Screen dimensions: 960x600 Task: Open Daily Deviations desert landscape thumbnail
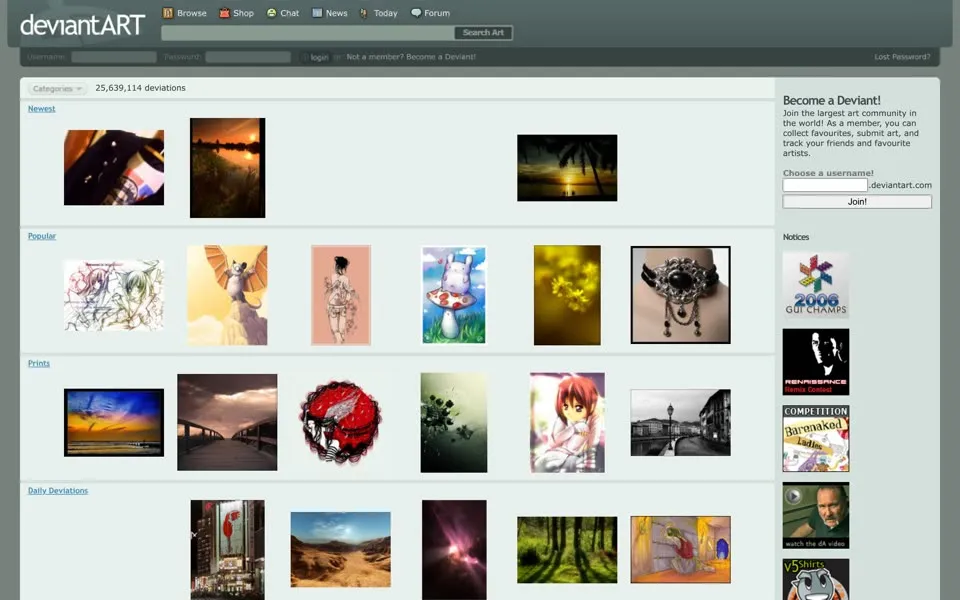340,550
